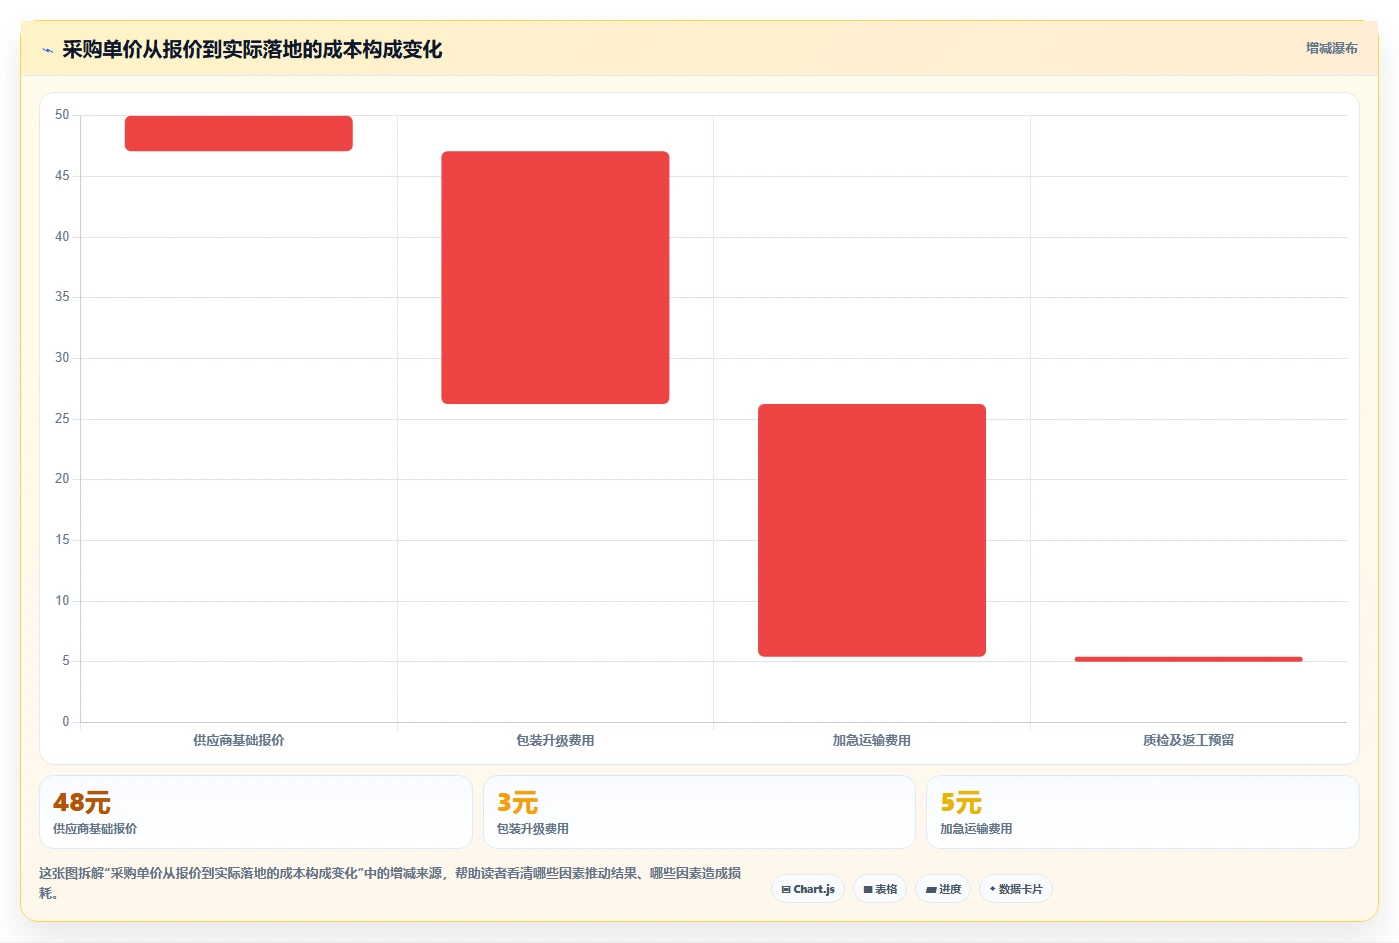Click the 增减瀑布 tag in header
This screenshot has width=1399, height=943.
[x=1331, y=48]
